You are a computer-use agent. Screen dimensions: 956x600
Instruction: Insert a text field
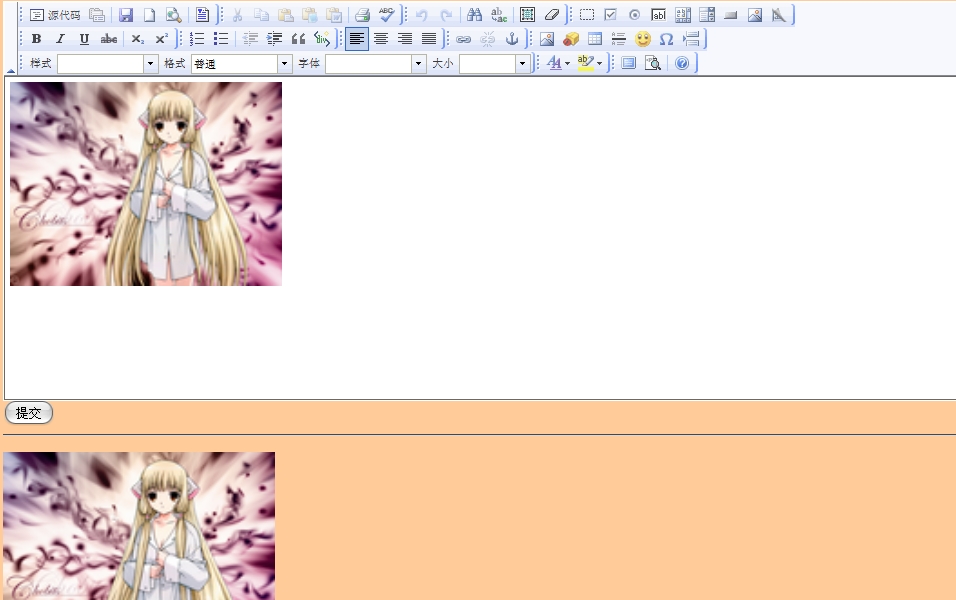pyautogui.click(x=658, y=15)
